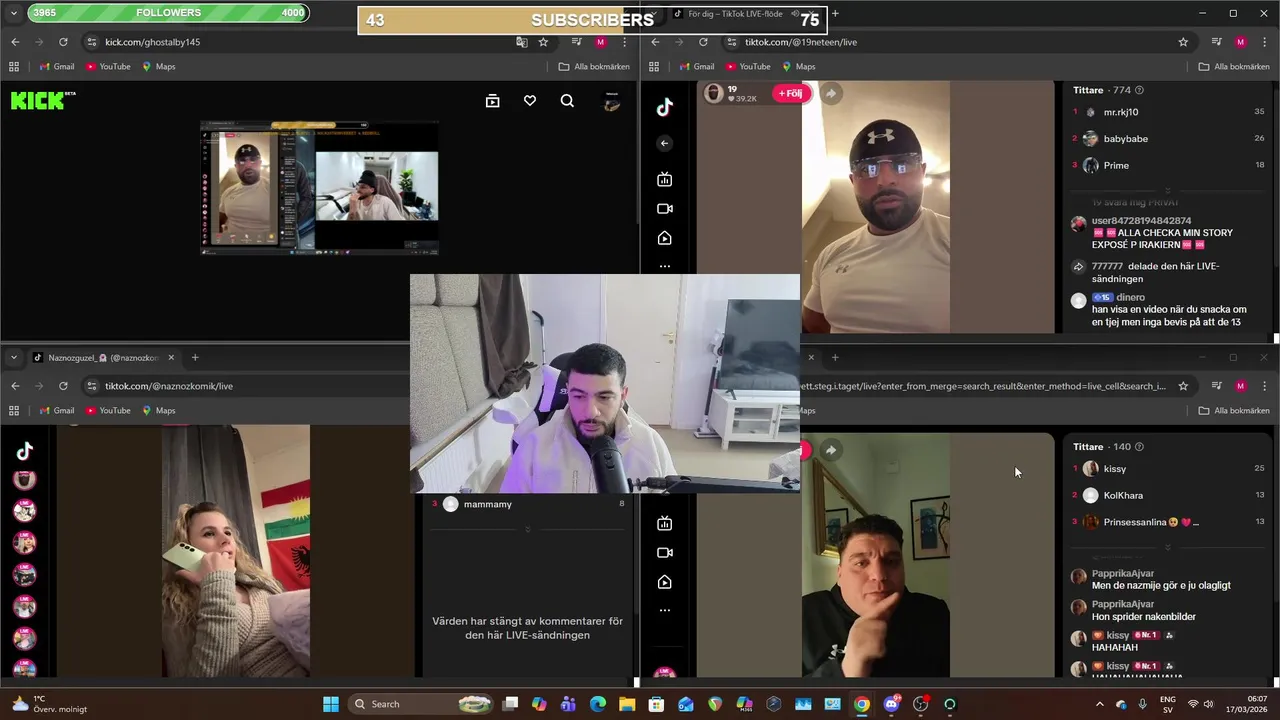Viewport: 1280px width, 720px height.
Task: Bookmark the Kick page with the star
Action: 543,42
